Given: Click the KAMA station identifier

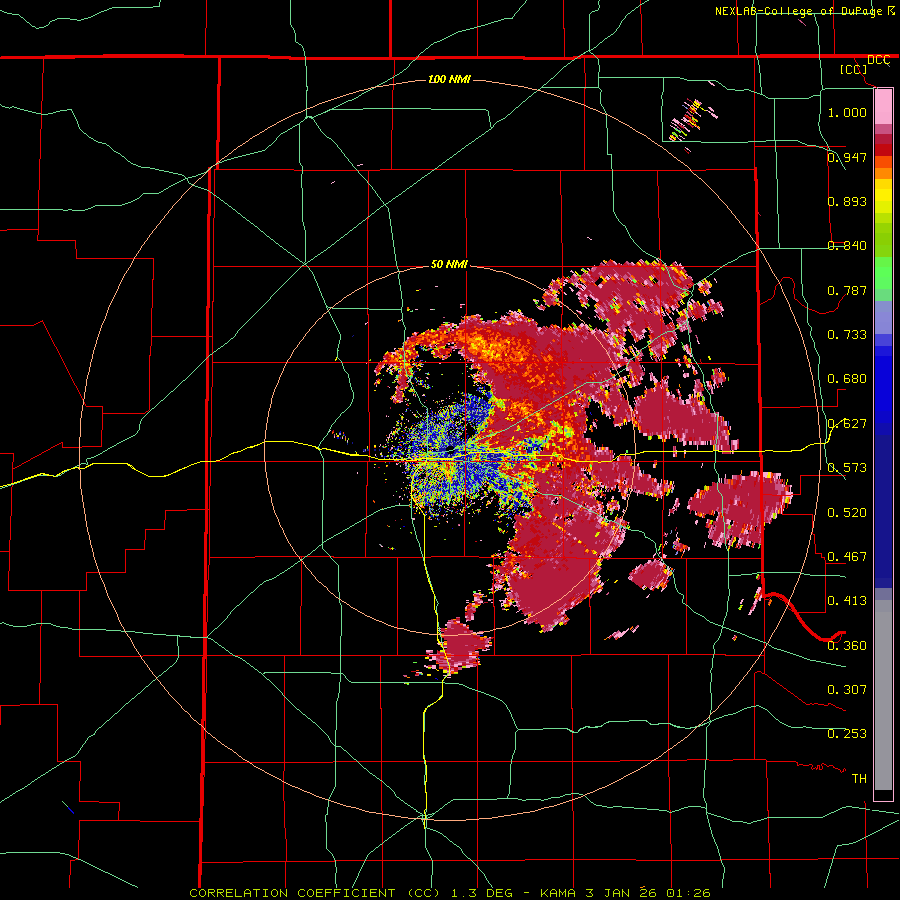Looking at the screenshot, I should coord(560,893).
